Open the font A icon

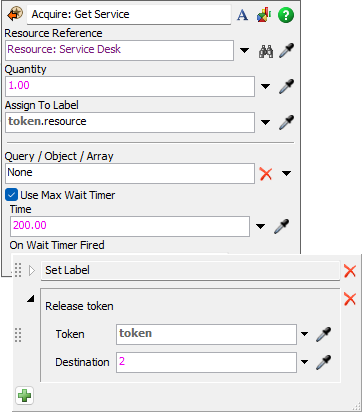pos(243,15)
